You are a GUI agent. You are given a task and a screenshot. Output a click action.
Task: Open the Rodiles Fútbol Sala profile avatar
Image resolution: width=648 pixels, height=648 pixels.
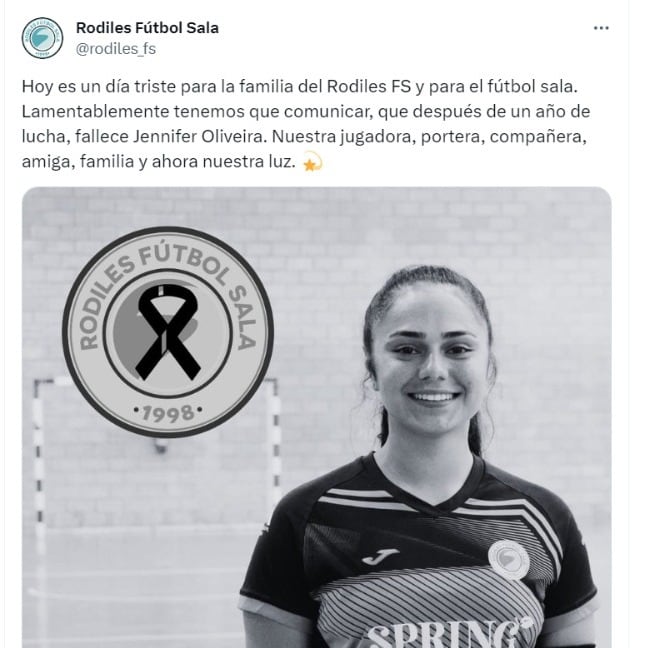[x=42, y=38]
